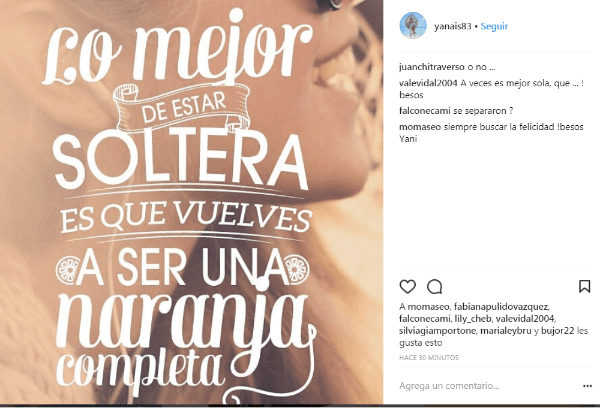
Task: Open silviagiamportone in likes list
Action: coord(438,331)
